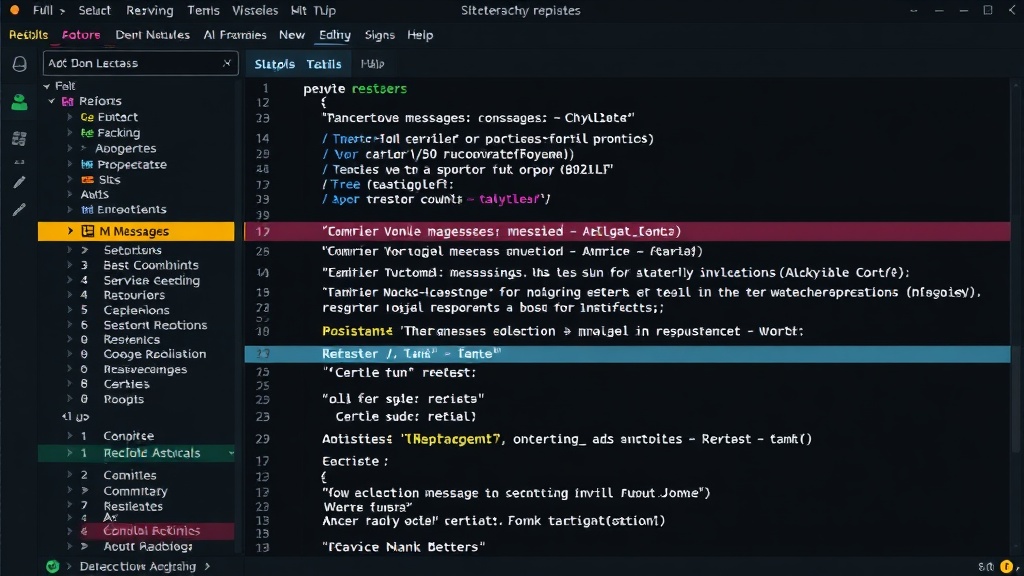Select the upper pencil icon in sidebar

click(20, 182)
